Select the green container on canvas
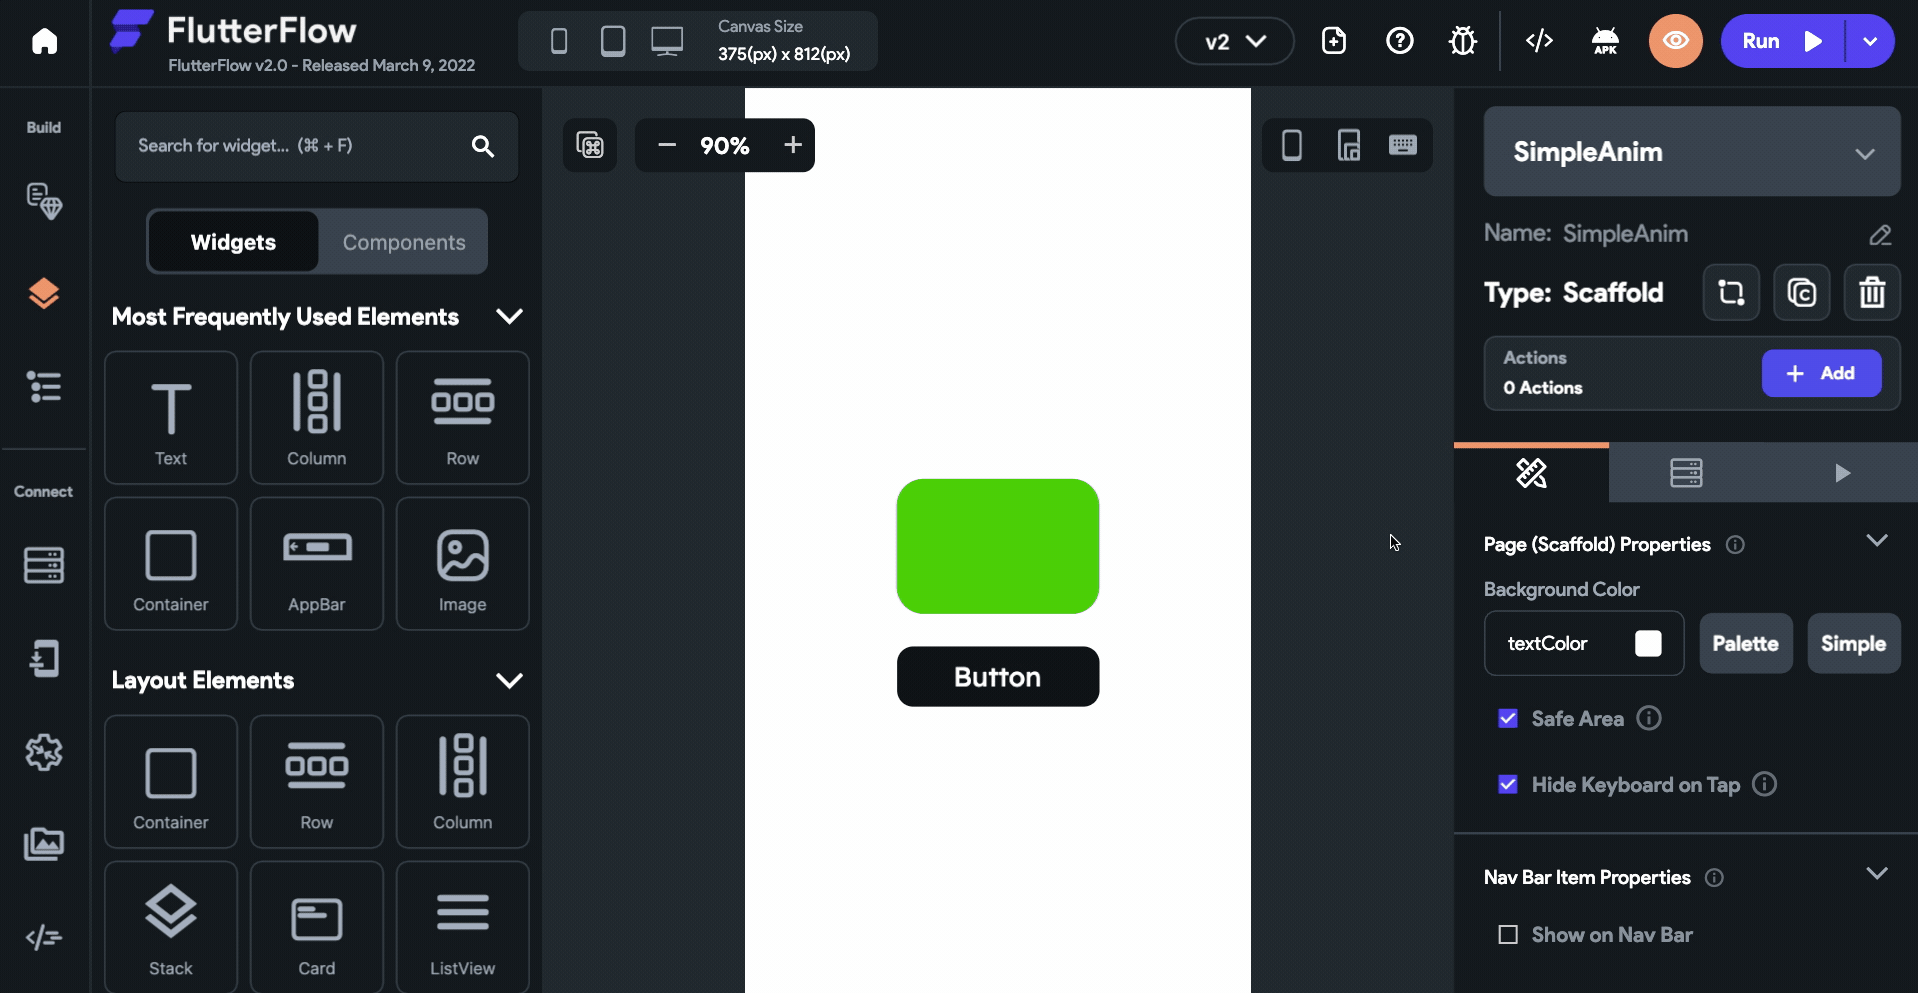Image resolution: width=1918 pixels, height=993 pixels. coord(998,546)
